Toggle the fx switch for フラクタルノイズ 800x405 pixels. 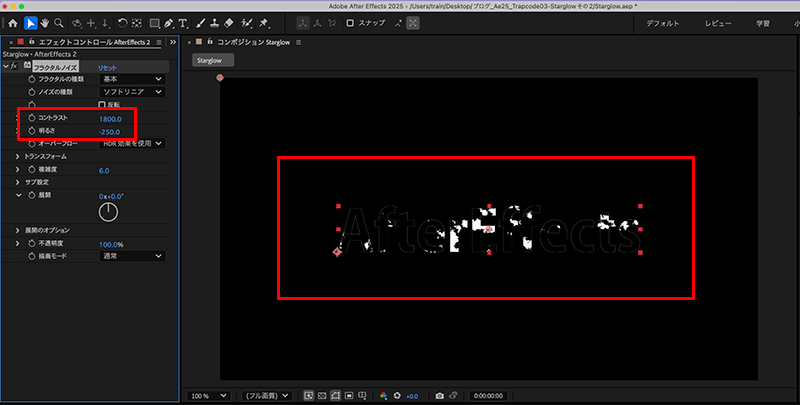point(14,66)
